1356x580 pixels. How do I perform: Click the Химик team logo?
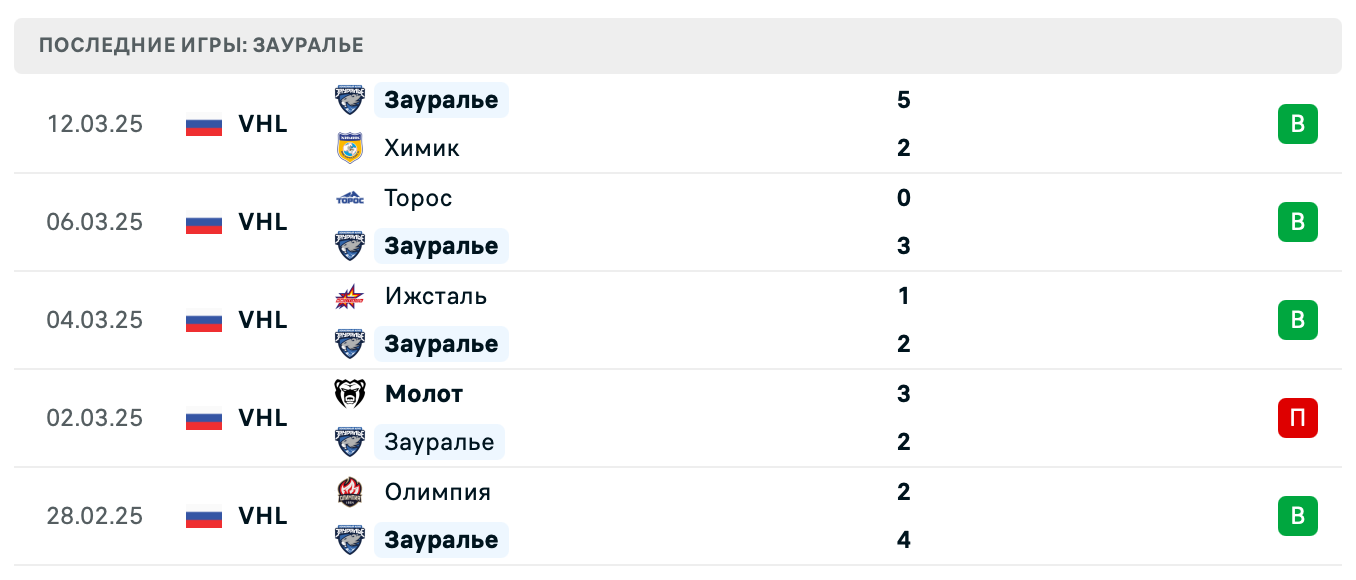(x=349, y=147)
